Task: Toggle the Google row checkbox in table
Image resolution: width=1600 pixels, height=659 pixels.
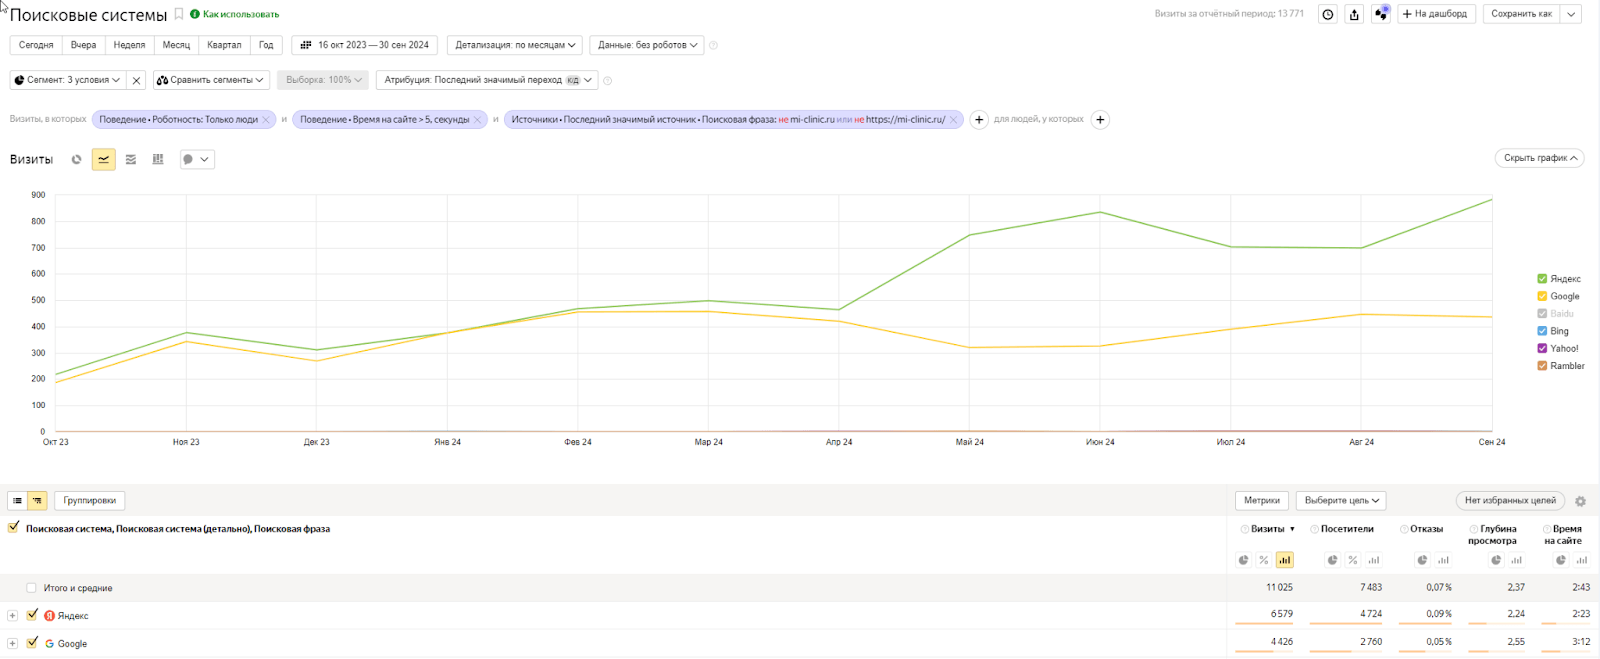Action: (x=32, y=643)
